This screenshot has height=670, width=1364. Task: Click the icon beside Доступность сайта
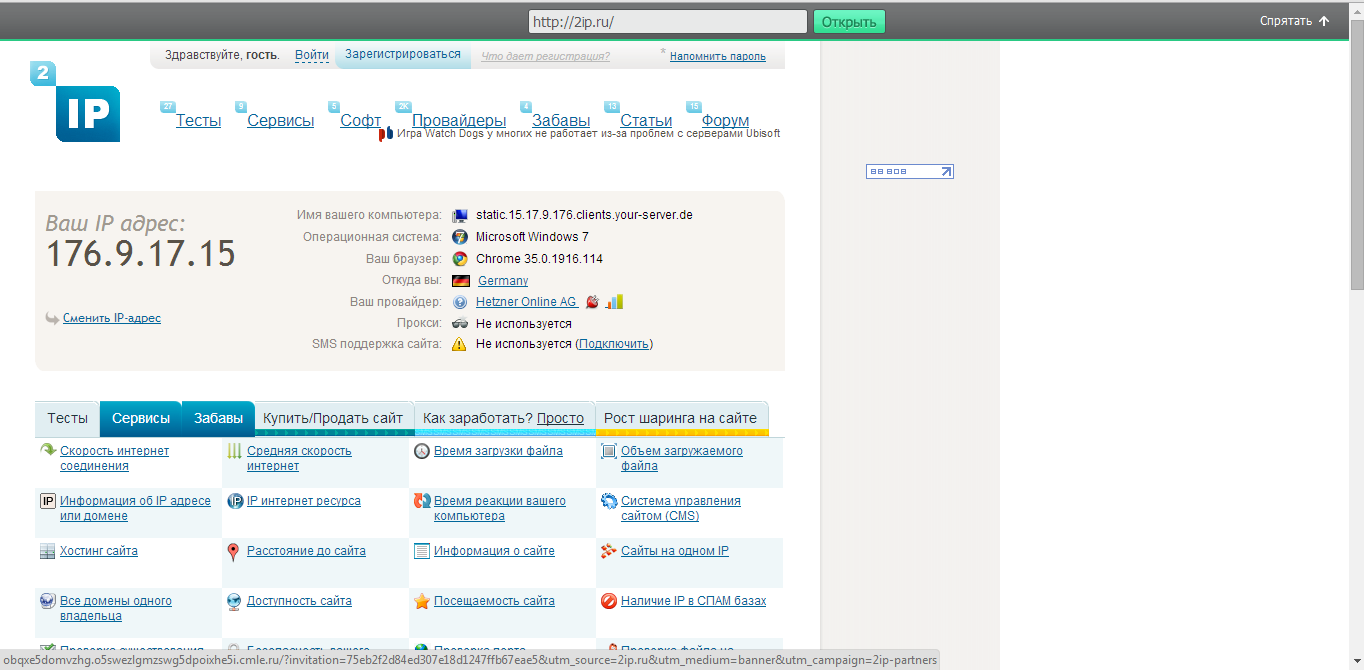(x=234, y=601)
